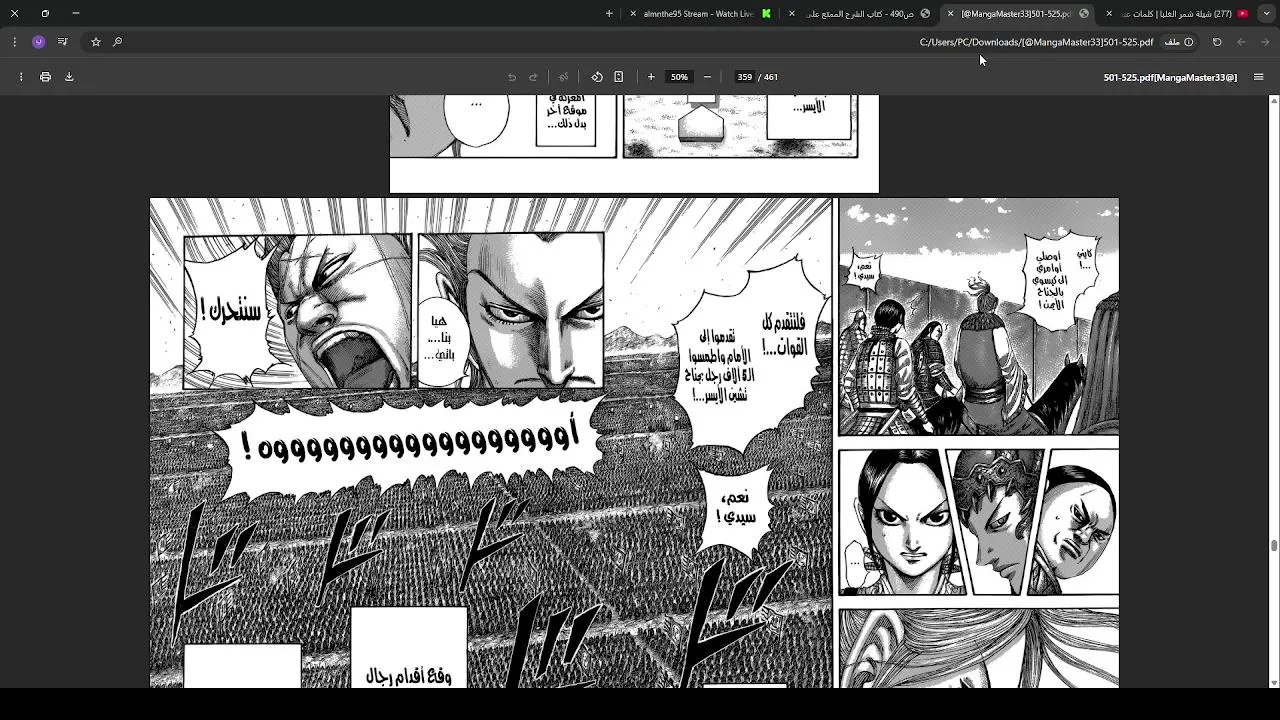Open a new browser tab
The height and width of the screenshot is (720, 1280).
coord(609,13)
